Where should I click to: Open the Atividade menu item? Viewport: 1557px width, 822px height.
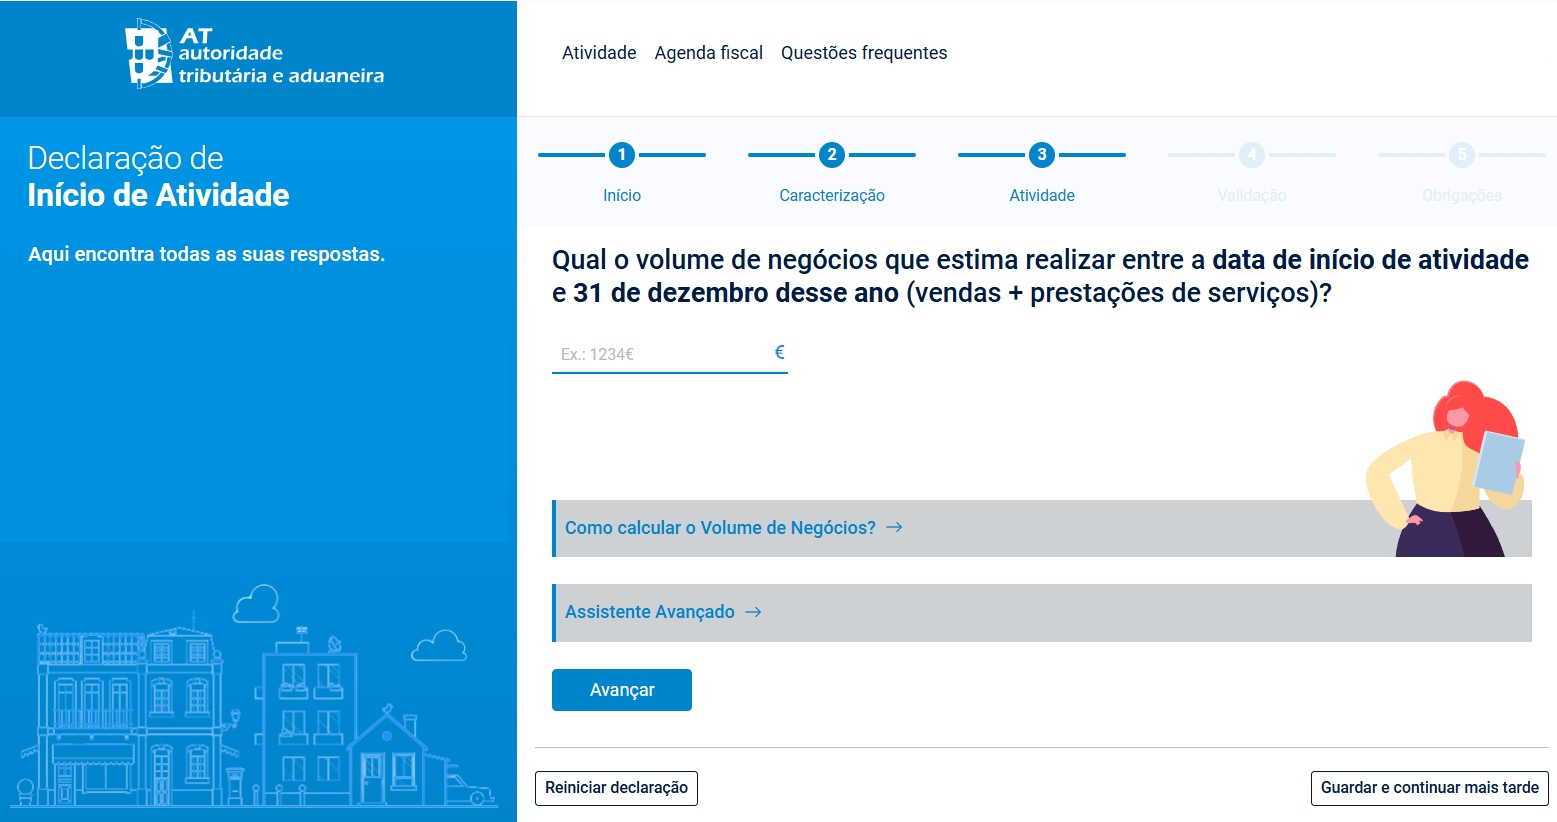(598, 53)
